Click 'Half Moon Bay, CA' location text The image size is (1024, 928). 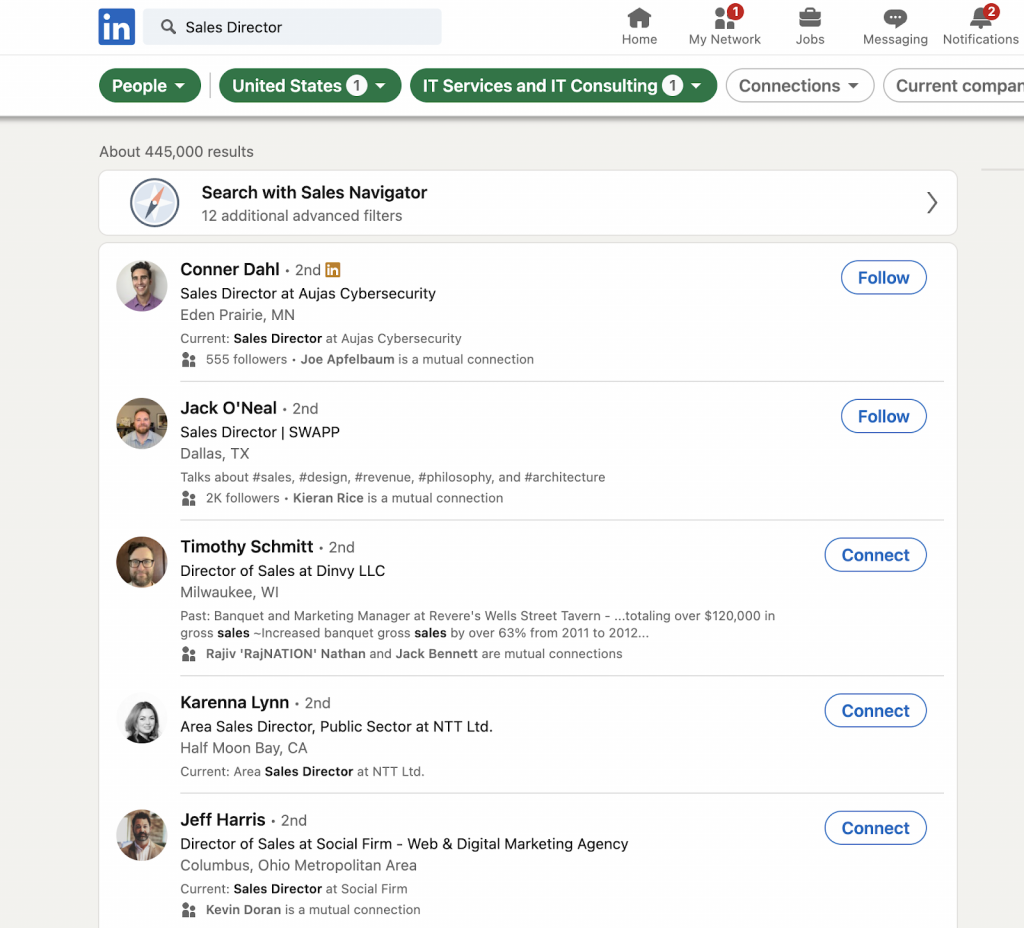point(244,748)
